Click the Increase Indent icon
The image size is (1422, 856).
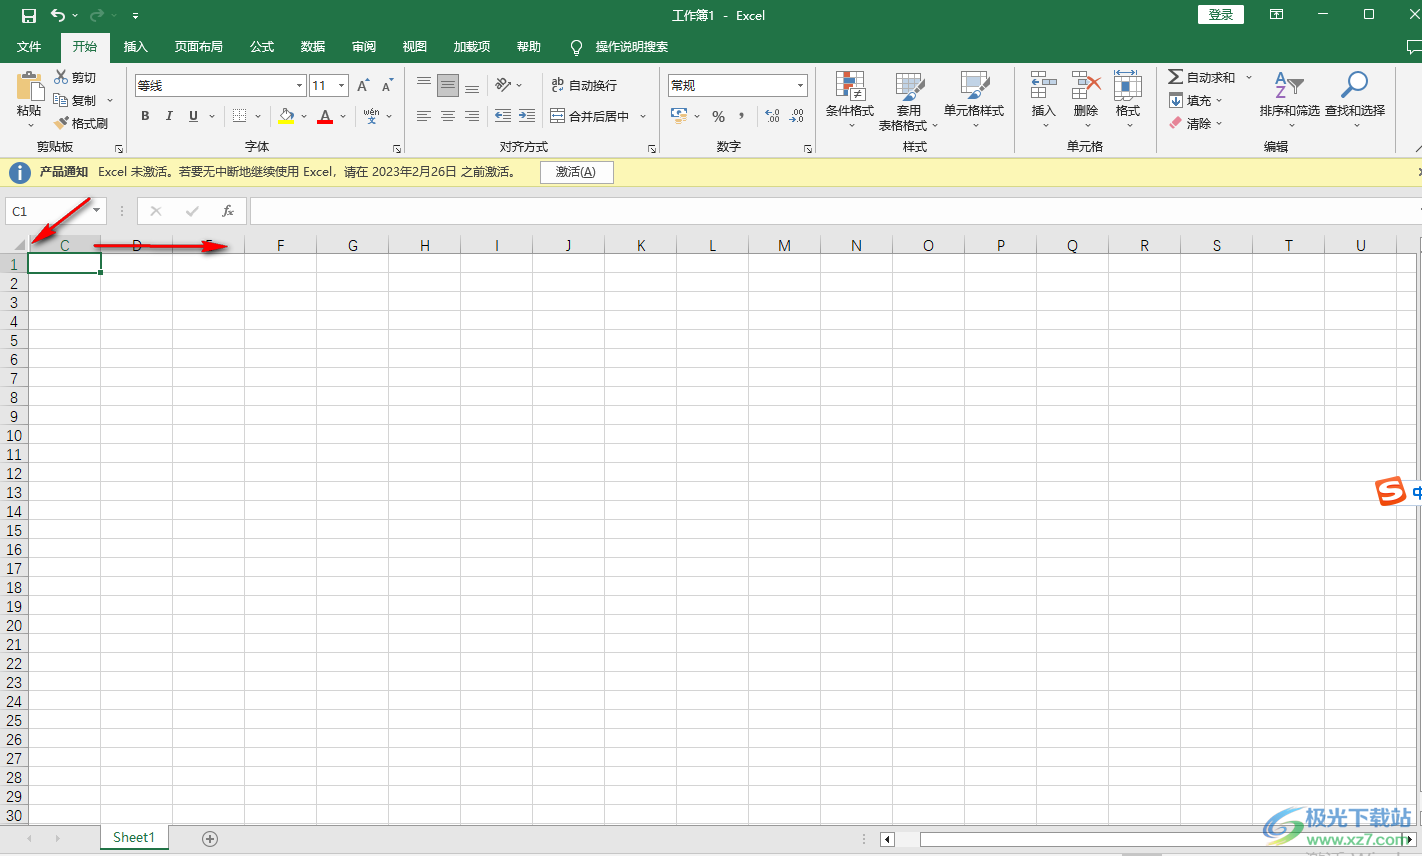click(527, 117)
